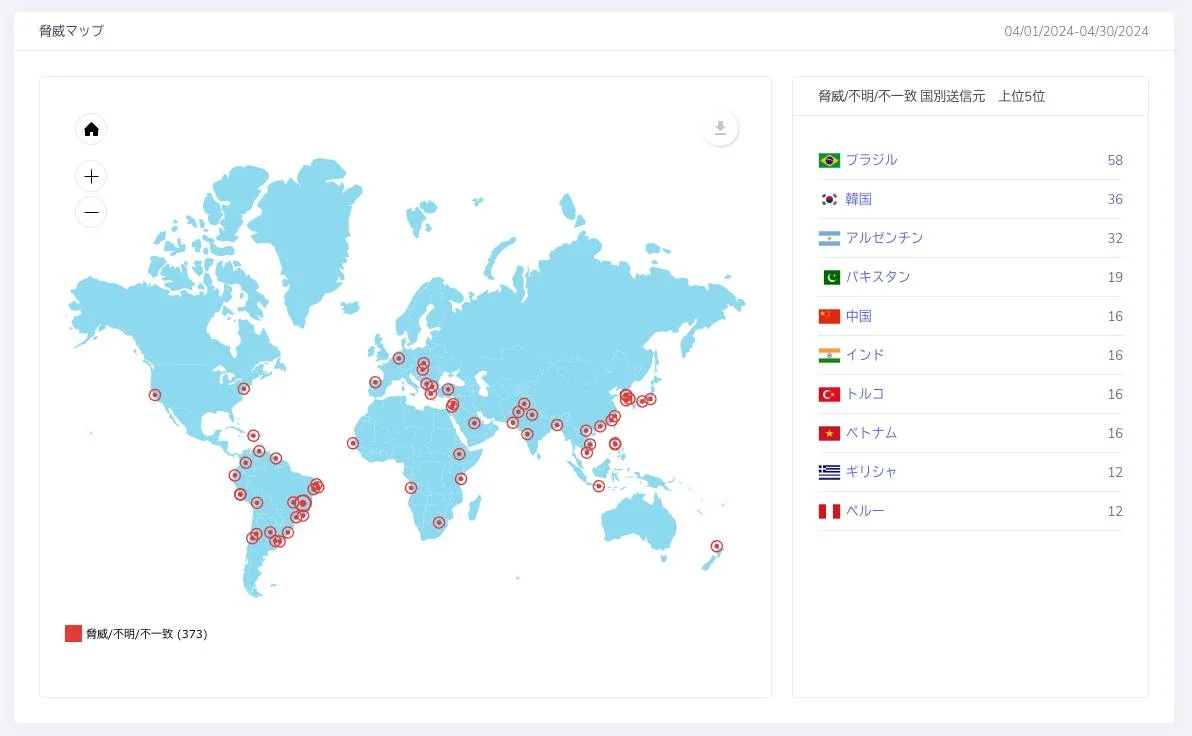Click the India flag icon
This screenshot has width=1192, height=736.
(x=829, y=355)
